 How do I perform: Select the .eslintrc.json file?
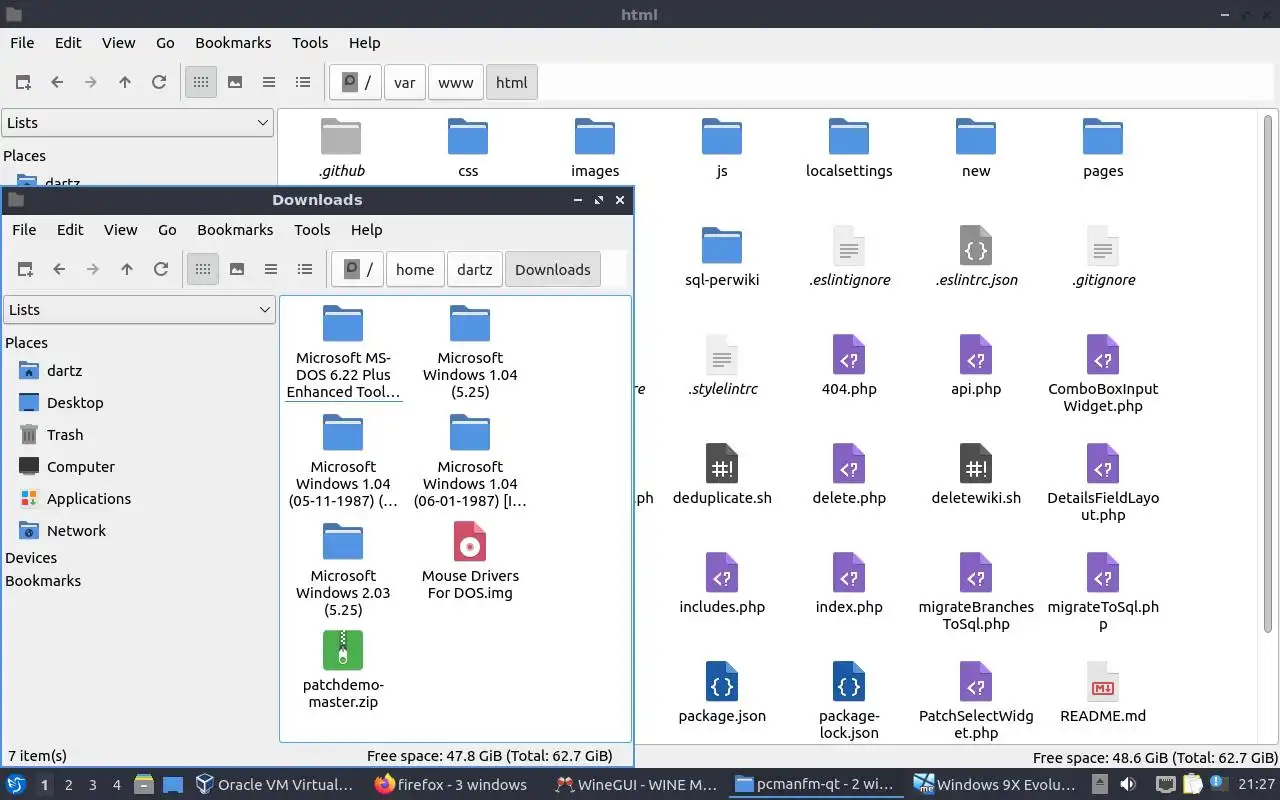point(976,257)
